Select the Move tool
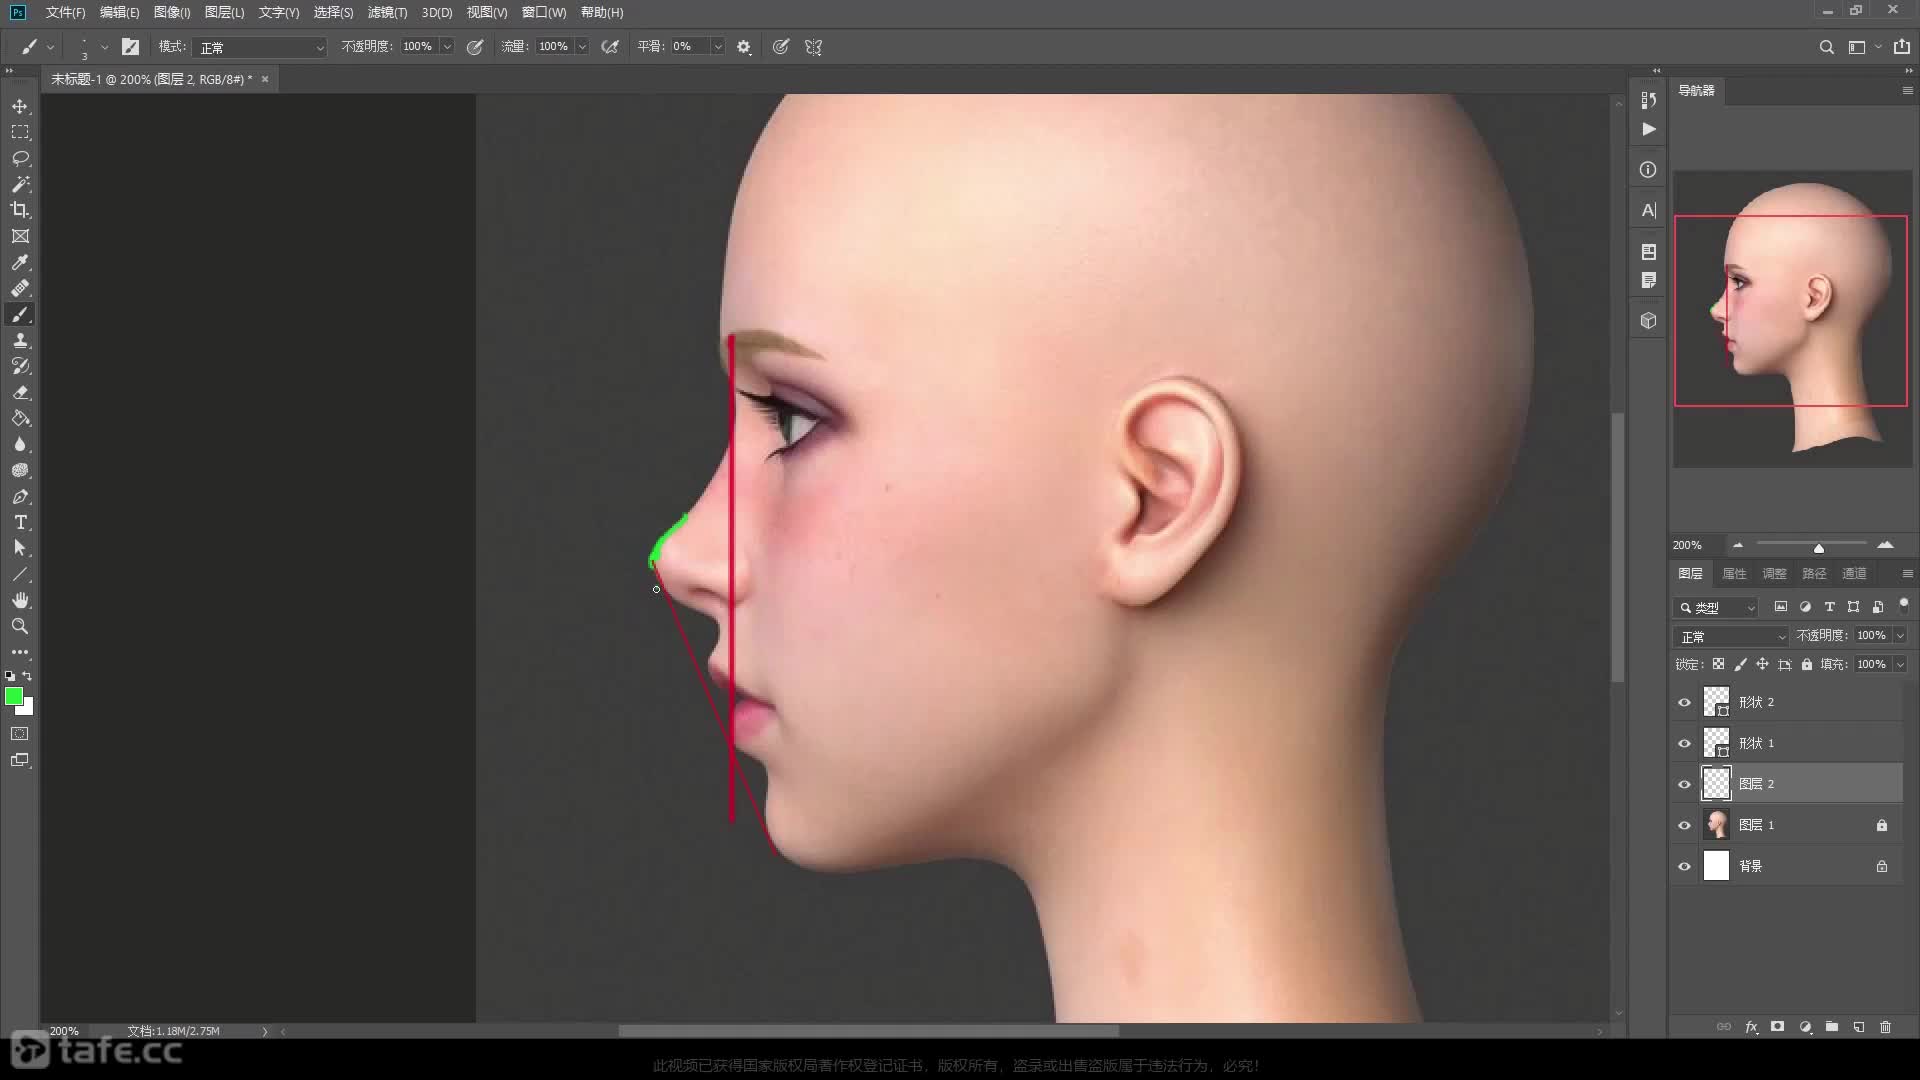This screenshot has height=1080, width=1920. 20,106
